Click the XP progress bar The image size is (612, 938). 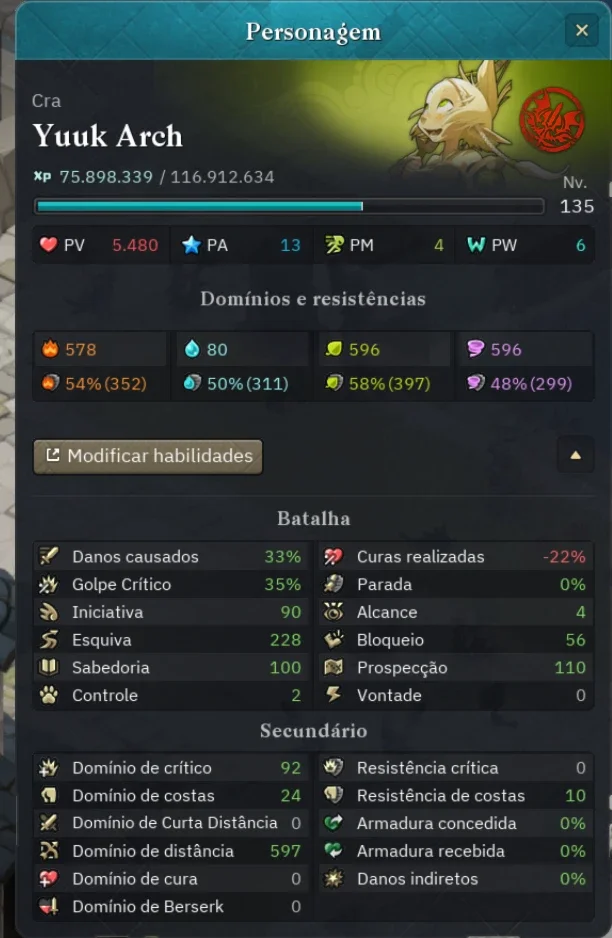click(x=290, y=206)
